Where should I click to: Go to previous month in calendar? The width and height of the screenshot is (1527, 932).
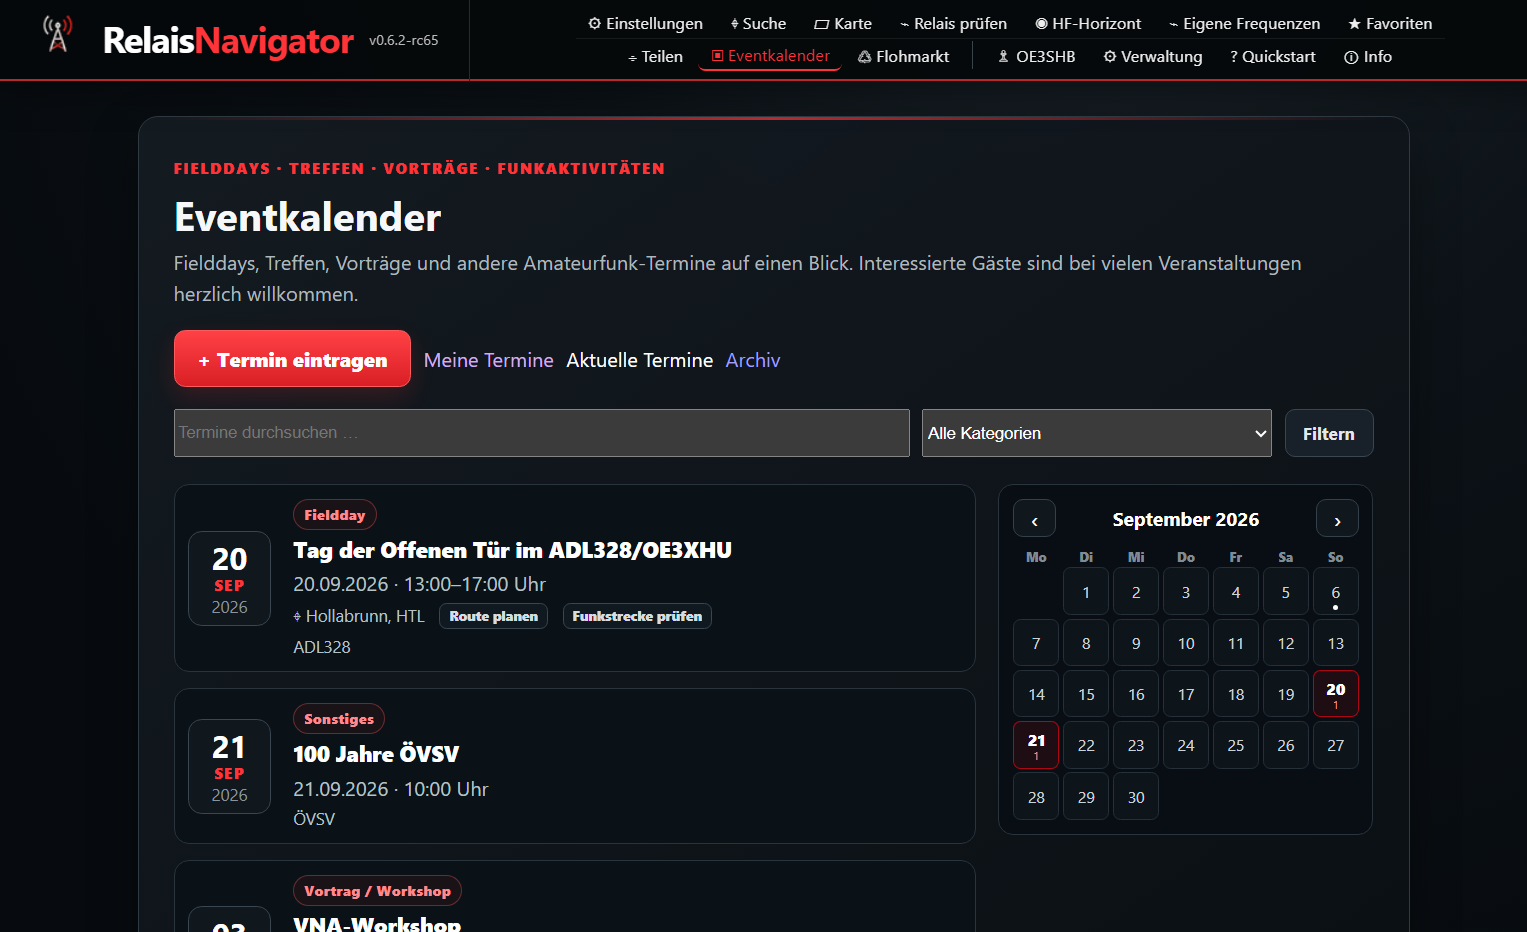point(1035,520)
